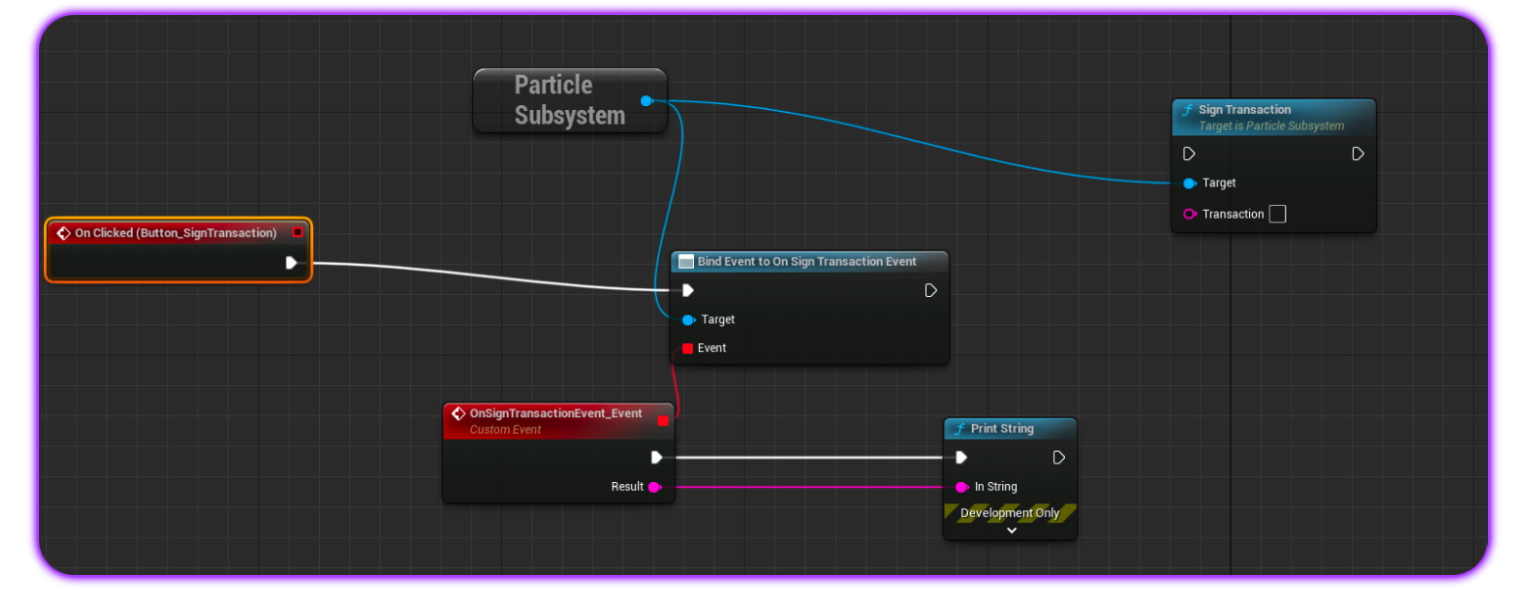1526x590 pixels.
Task: Select On Clicked (Button_SignTransaction) node title
Action: click(176, 233)
